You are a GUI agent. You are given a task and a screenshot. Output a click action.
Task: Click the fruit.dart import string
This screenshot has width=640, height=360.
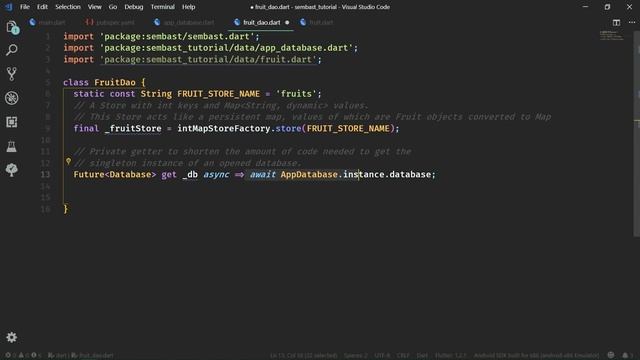click(x=208, y=60)
